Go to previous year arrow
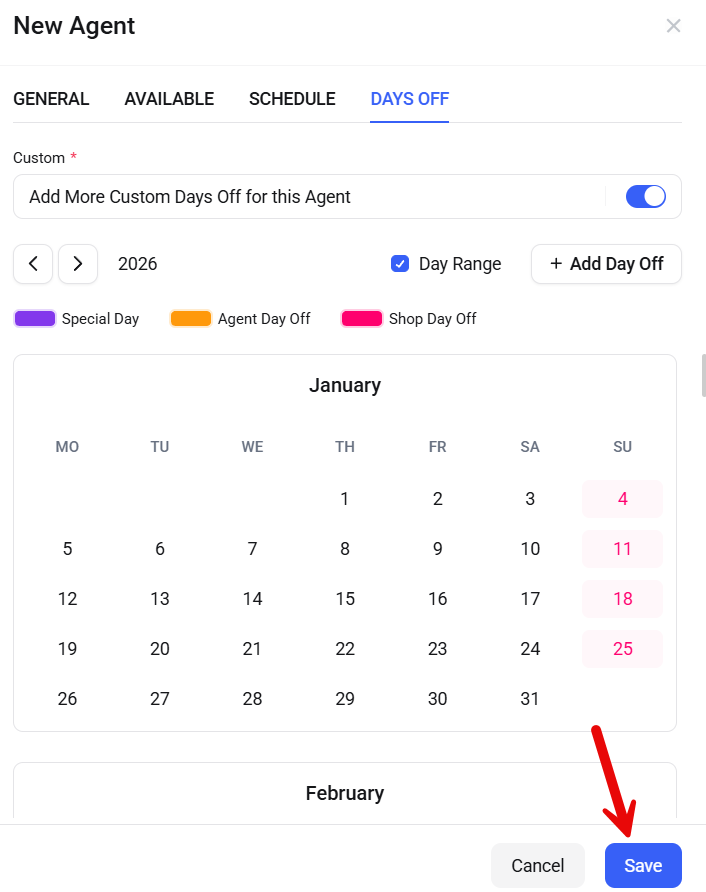Viewport: 706px width, 892px height. (x=33, y=264)
